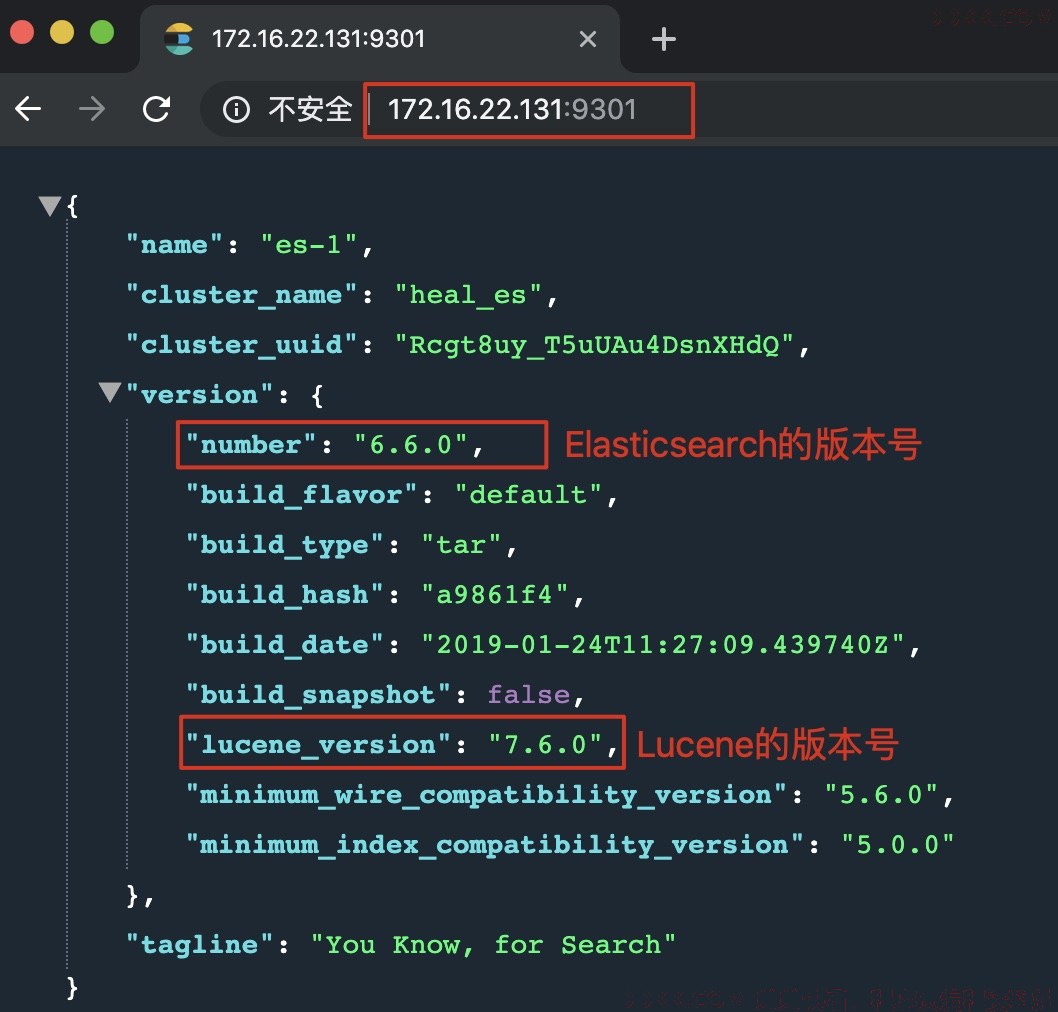Viewport: 1058px width, 1012px height.
Task: Click the "cluster_name" key
Action: point(242,295)
